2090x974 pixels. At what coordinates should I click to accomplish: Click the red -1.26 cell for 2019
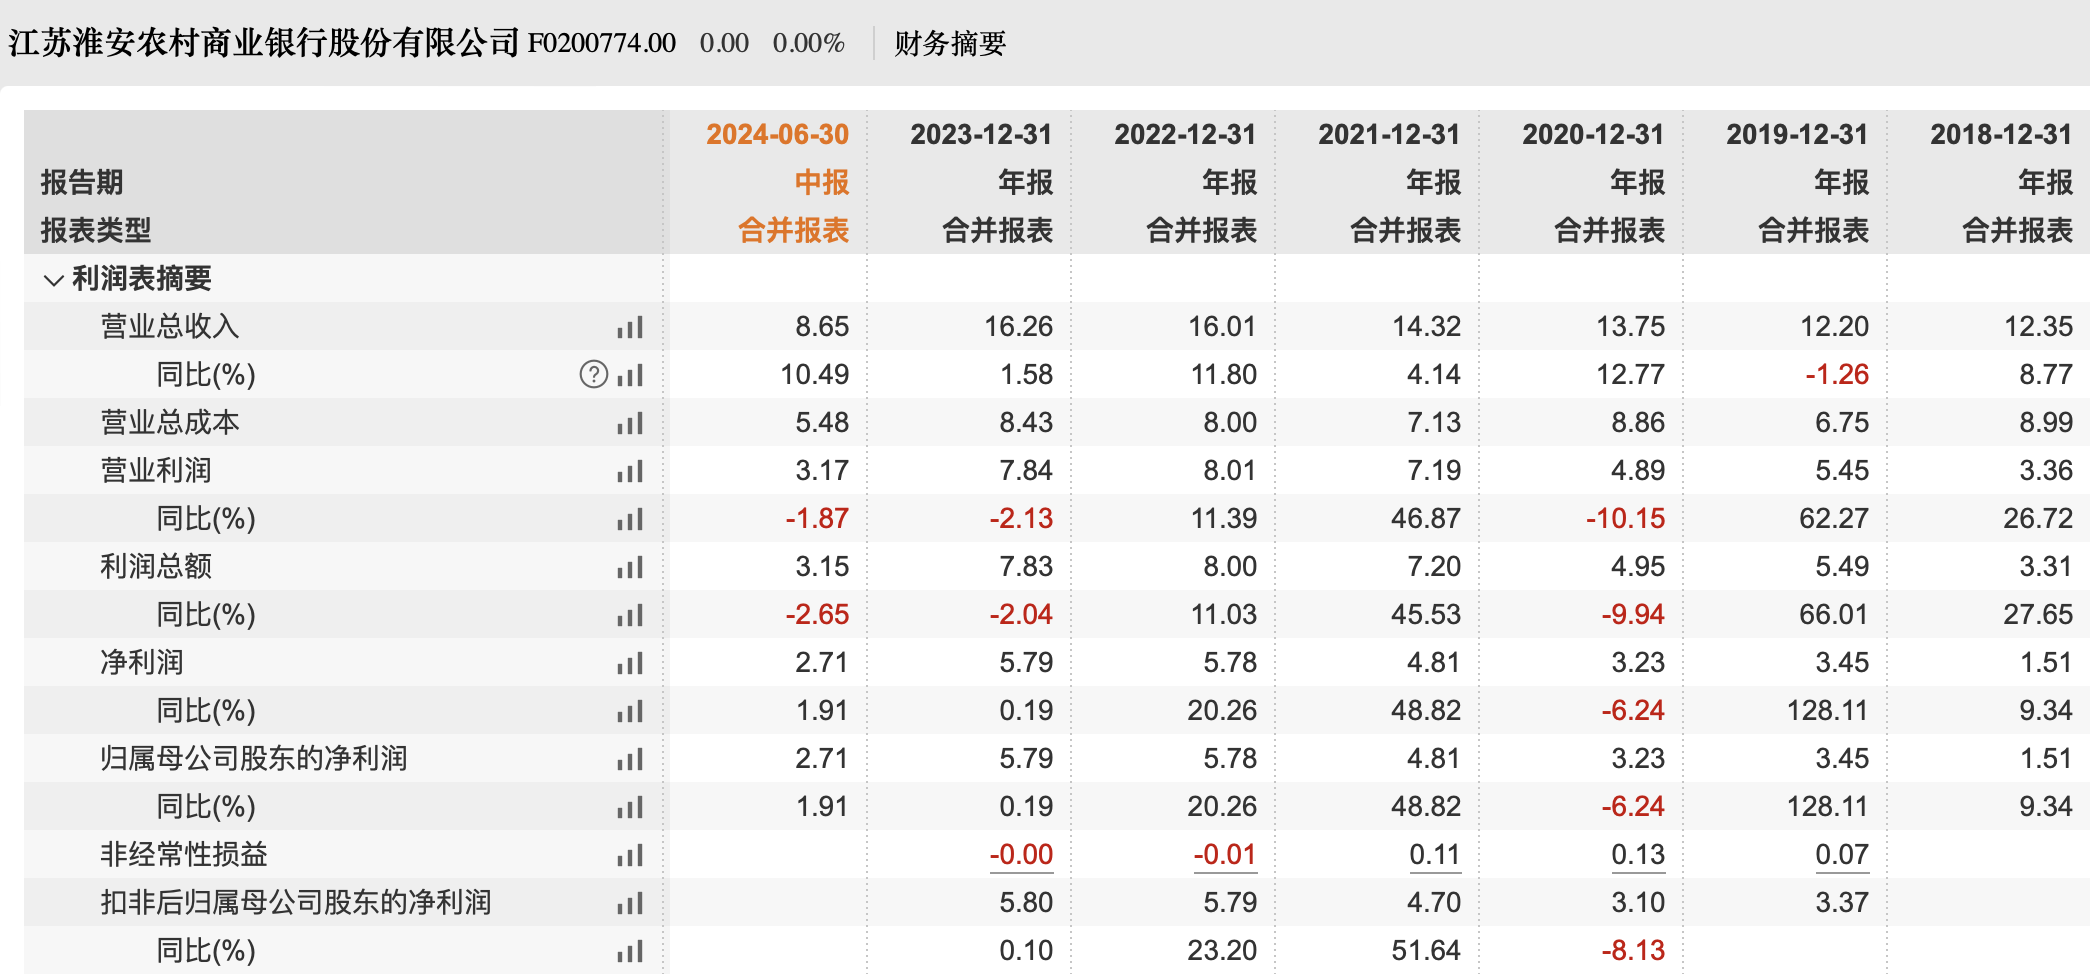coord(1837,375)
